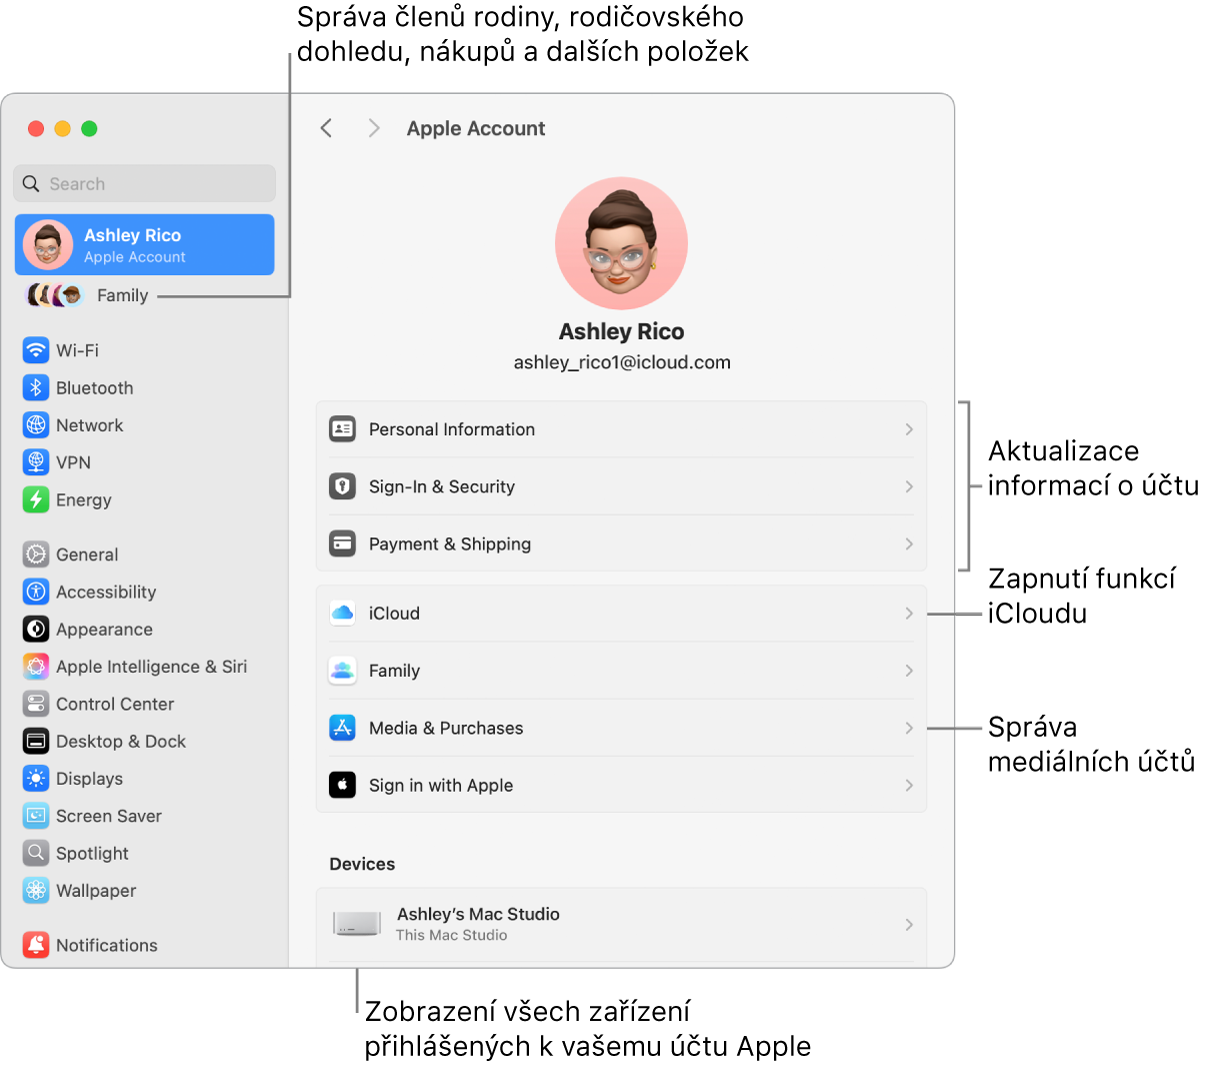
Task: Click the Sign-In & Security shield icon
Action: (342, 486)
